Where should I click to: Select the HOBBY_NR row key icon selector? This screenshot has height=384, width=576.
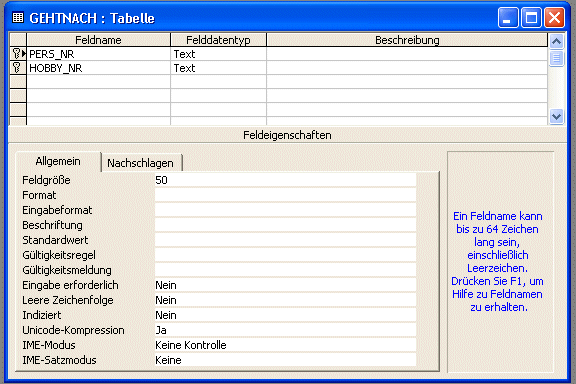point(18,68)
